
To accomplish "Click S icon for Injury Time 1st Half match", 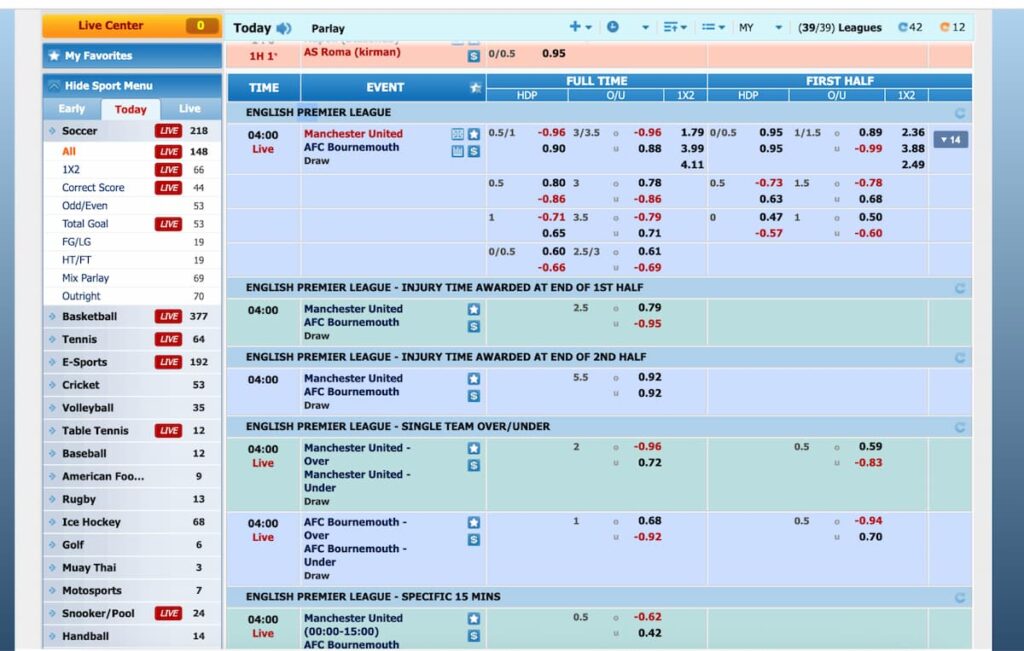I will (474, 326).
